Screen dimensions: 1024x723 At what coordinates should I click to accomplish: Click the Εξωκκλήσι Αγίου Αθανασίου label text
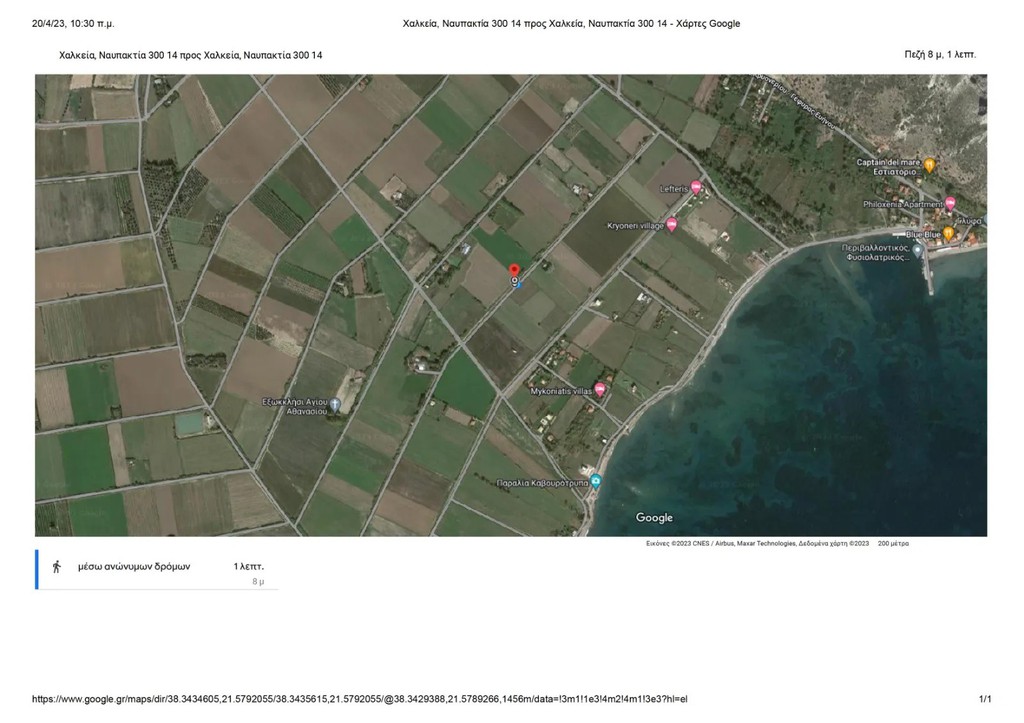(x=295, y=407)
